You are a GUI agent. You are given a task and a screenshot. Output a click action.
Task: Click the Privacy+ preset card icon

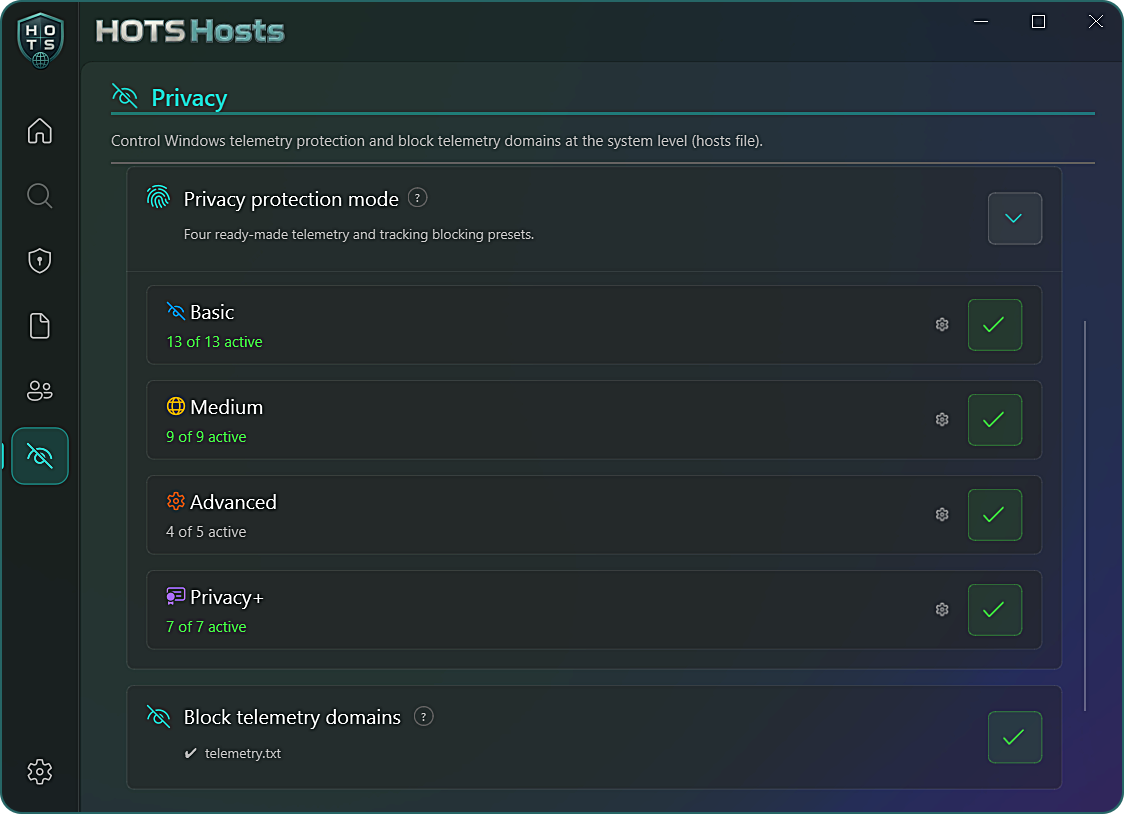pyautogui.click(x=176, y=596)
